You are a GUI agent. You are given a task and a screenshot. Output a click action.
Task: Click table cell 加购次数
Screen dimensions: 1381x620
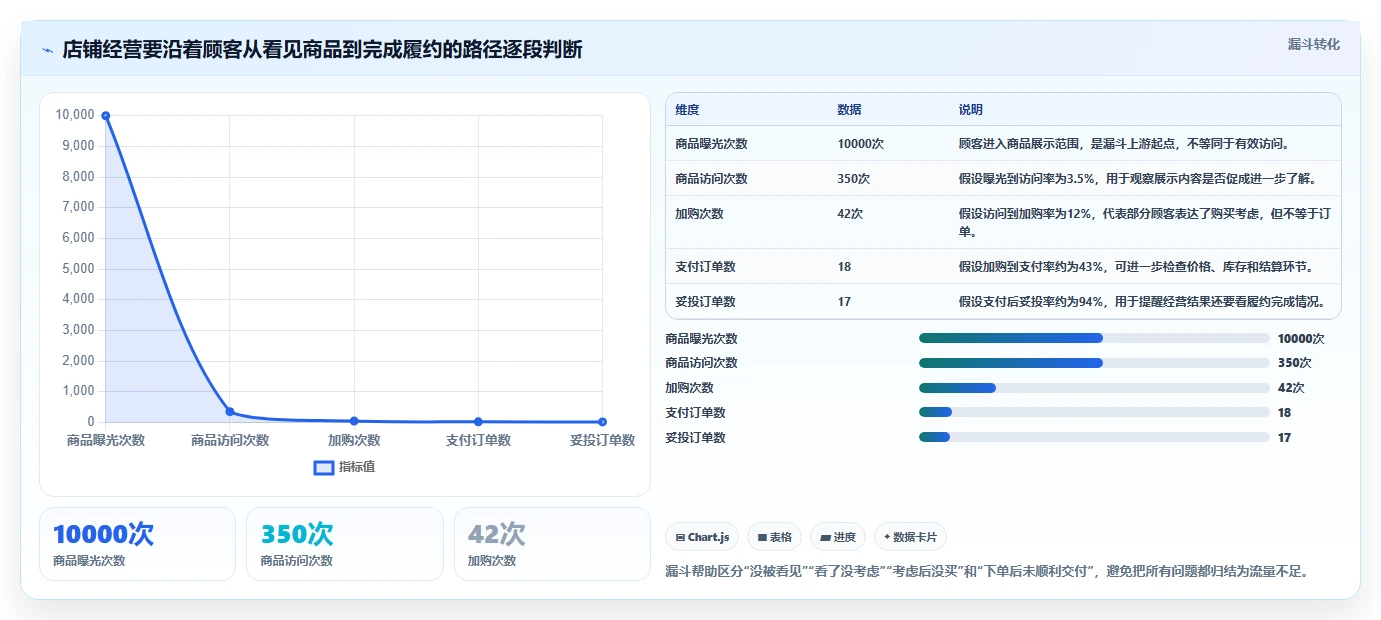[699, 213]
